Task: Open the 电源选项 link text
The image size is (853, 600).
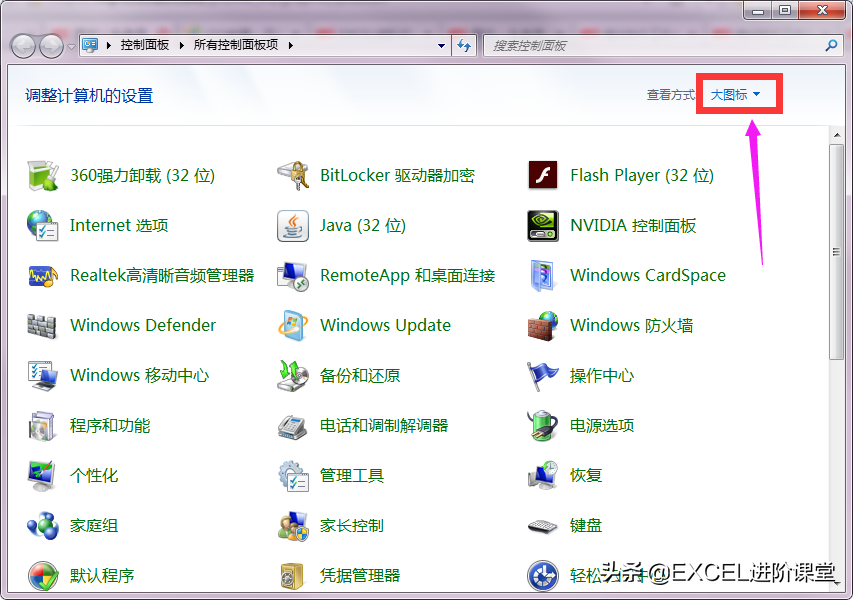Action: [602, 425]
